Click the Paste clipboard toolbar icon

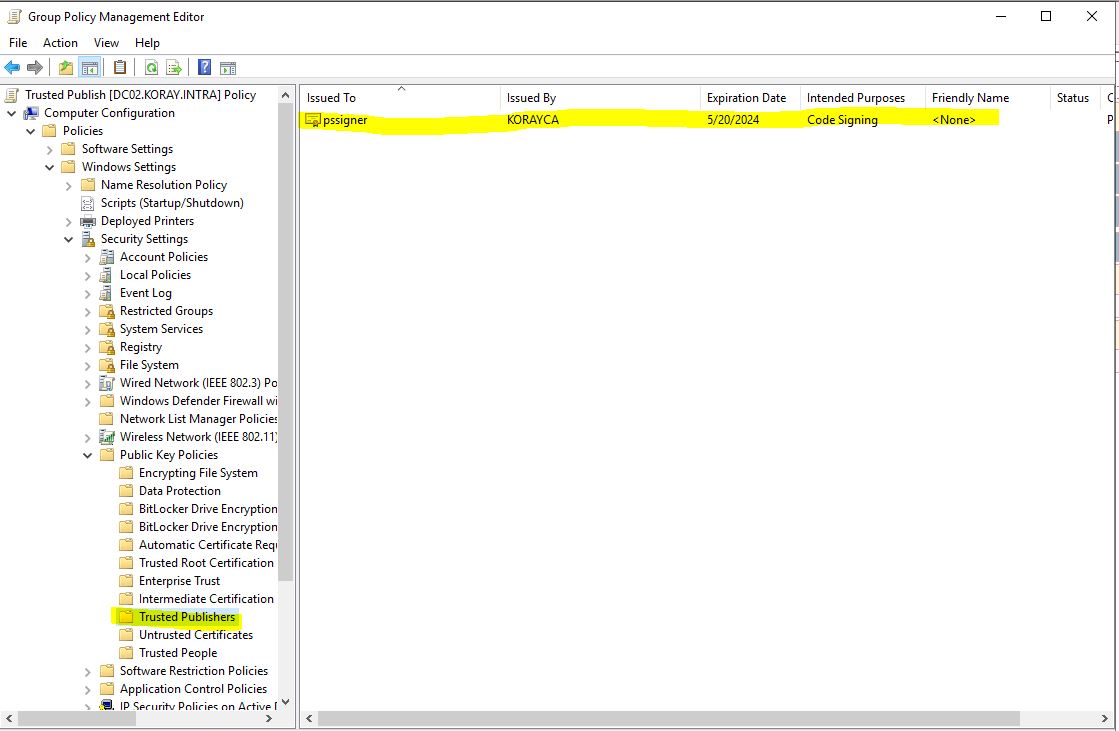tap(120, 68)
